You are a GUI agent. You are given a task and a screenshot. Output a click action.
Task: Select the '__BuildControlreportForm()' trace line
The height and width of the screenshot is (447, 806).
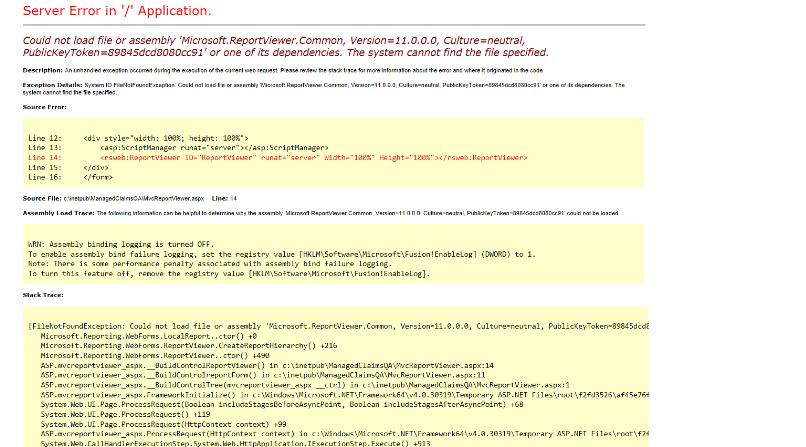click(263, 376)
